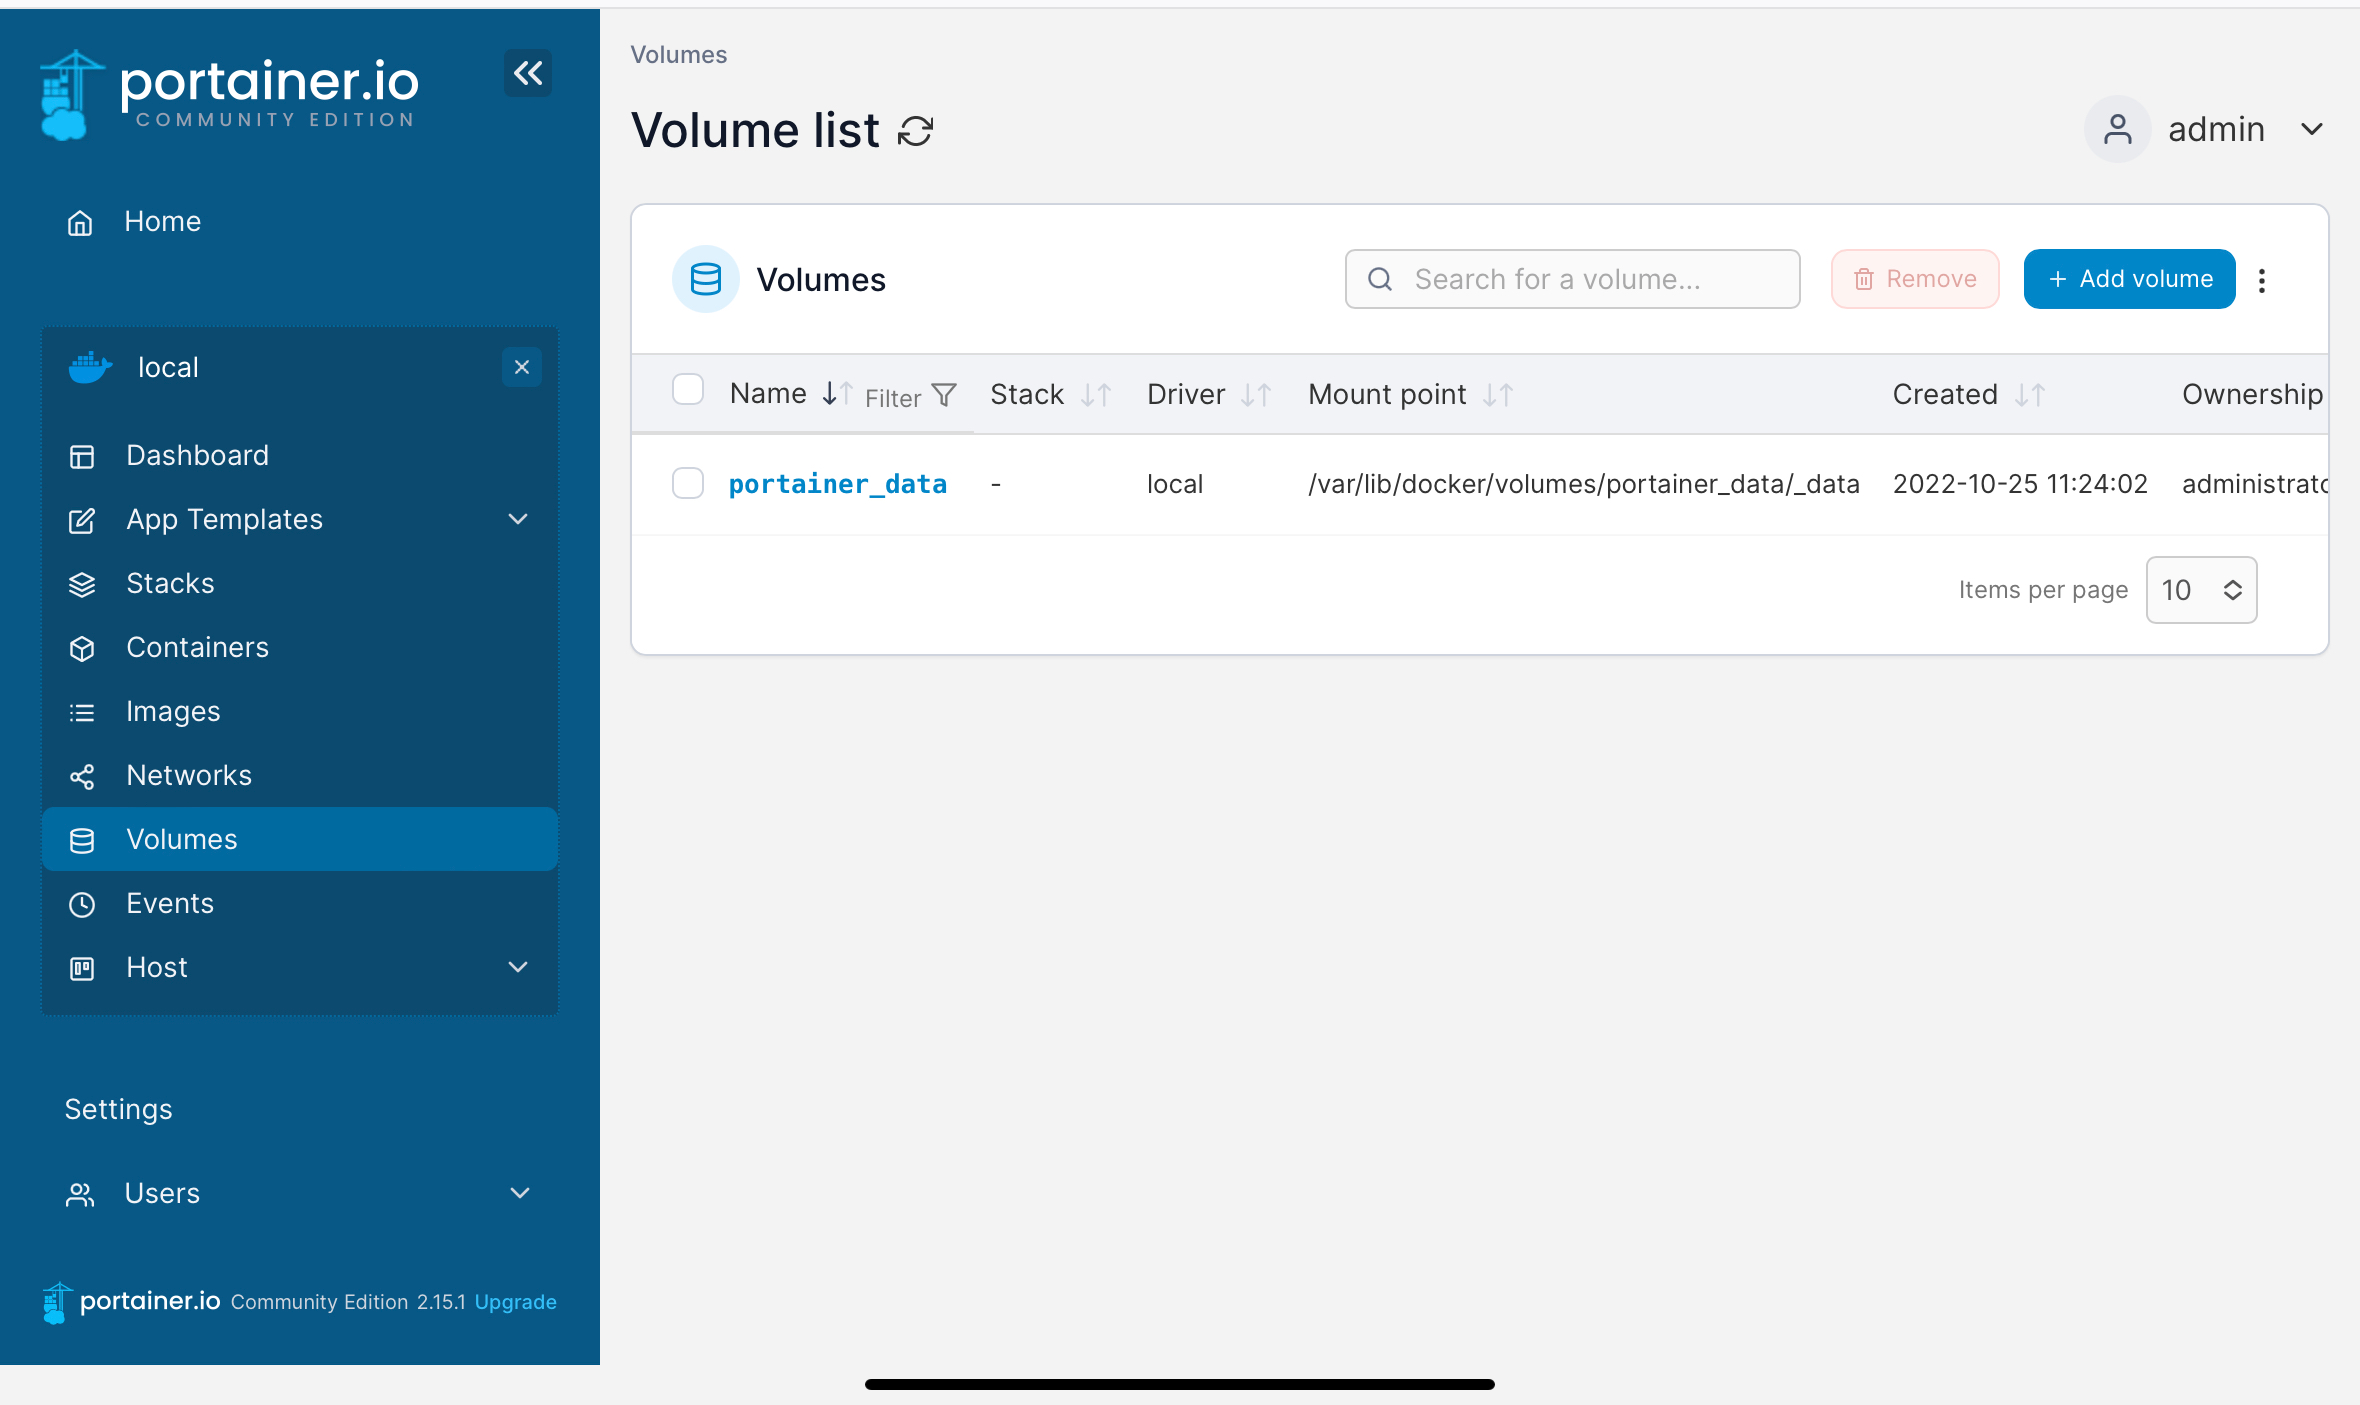2360x1405 pixels.
Task: Open the portainer_data volume link
Action: [837, 484]
